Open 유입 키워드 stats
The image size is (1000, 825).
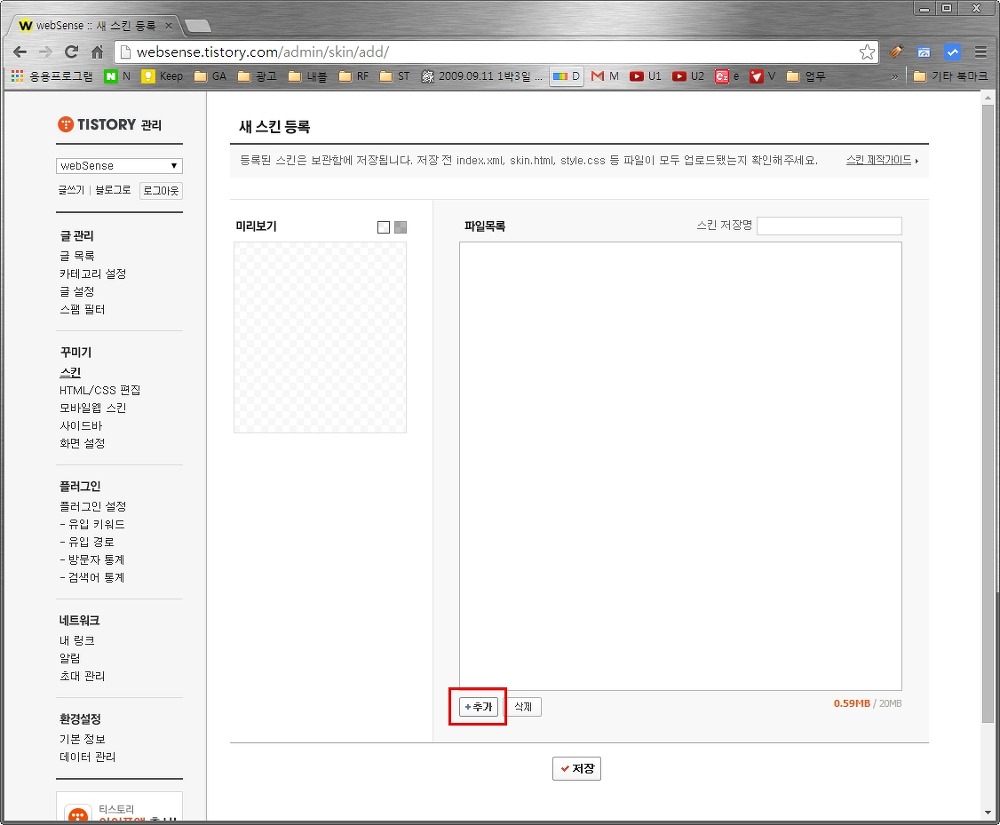[92, 524]
